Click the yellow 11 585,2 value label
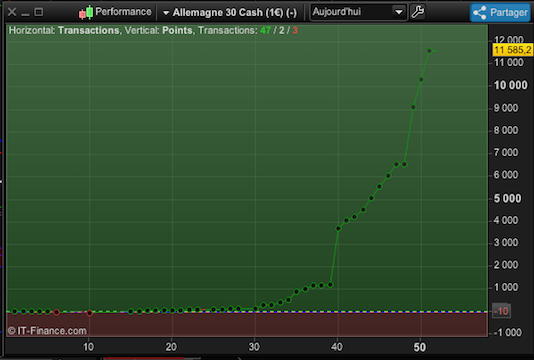Image resolution: width=534 pixels, height=360 pixels. pos(513,50)
